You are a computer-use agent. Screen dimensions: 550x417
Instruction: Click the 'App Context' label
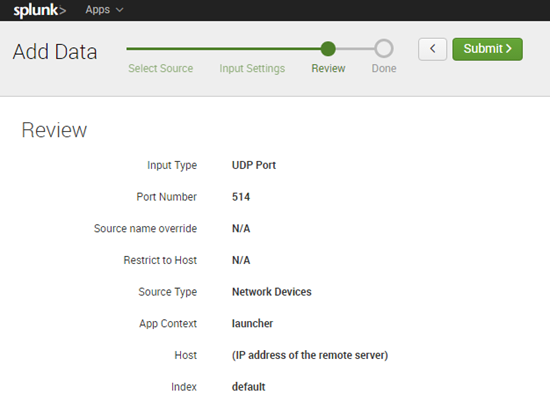(168, 323)
